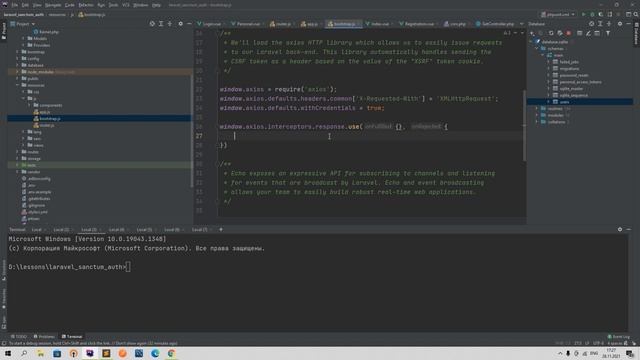Select the public folder in project tree
This screenshot has height=360, width=640.
point(33,78)
